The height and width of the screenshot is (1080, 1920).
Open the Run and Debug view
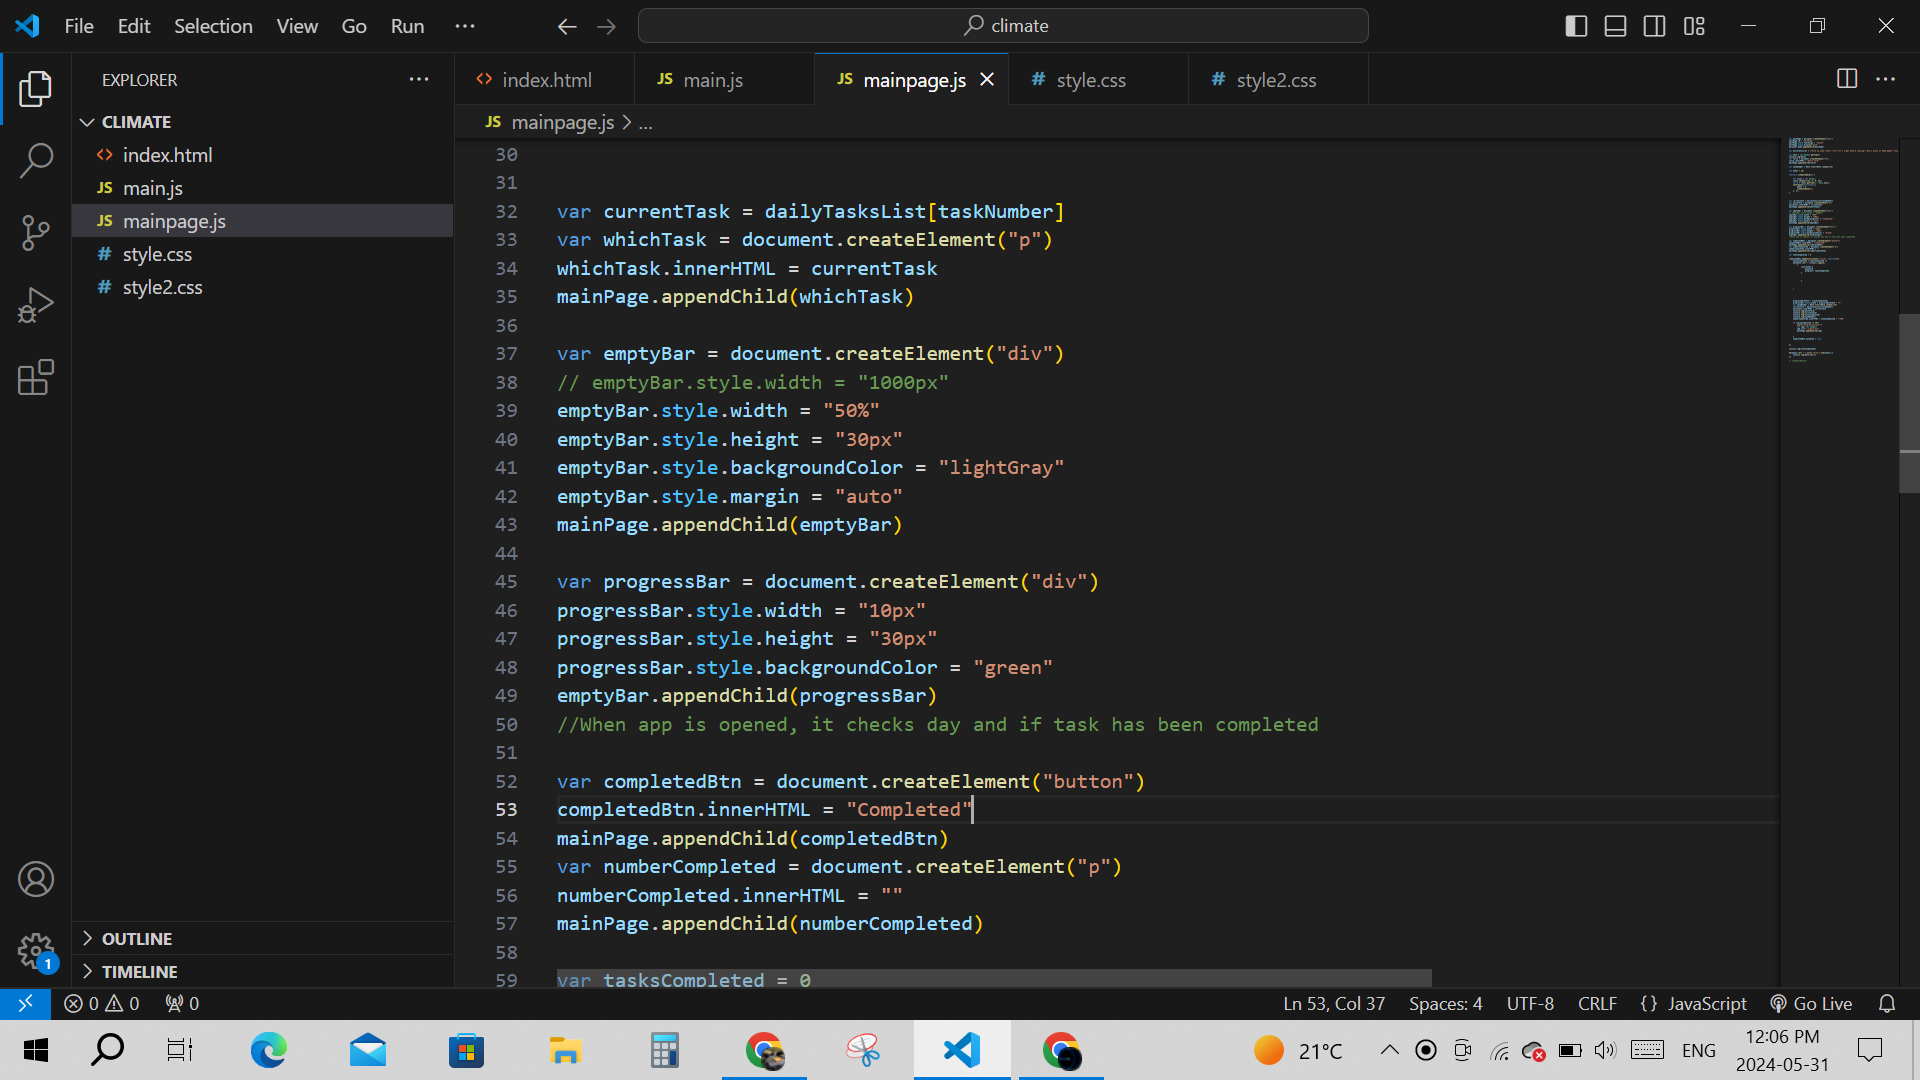(36, 305)
